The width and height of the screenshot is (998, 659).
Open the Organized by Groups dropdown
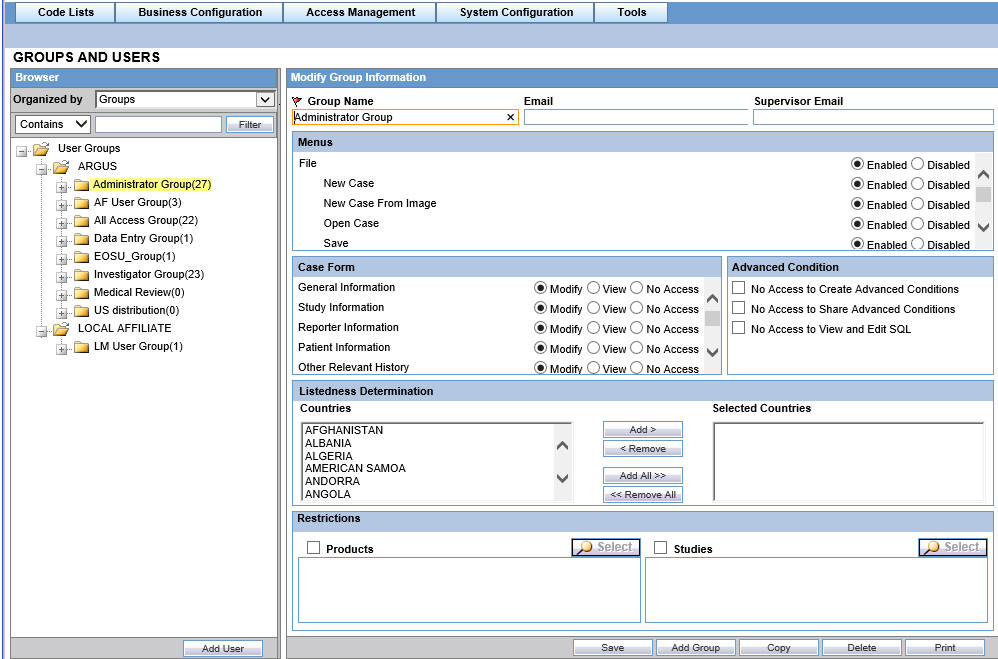(x=265, y=100)
